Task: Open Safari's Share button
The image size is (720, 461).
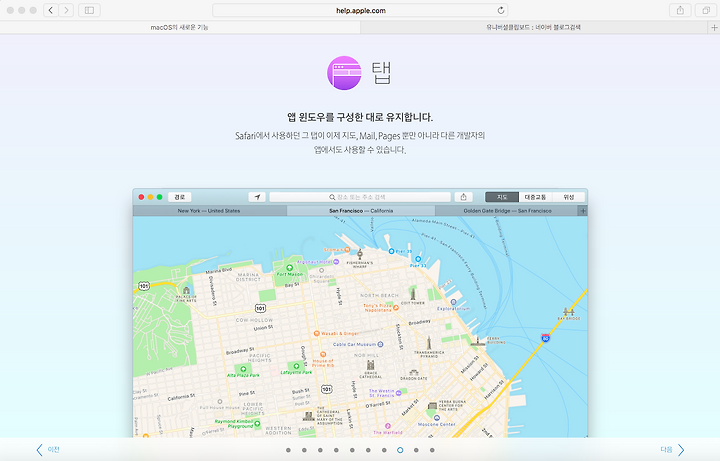Action: [x=680, y=10]
